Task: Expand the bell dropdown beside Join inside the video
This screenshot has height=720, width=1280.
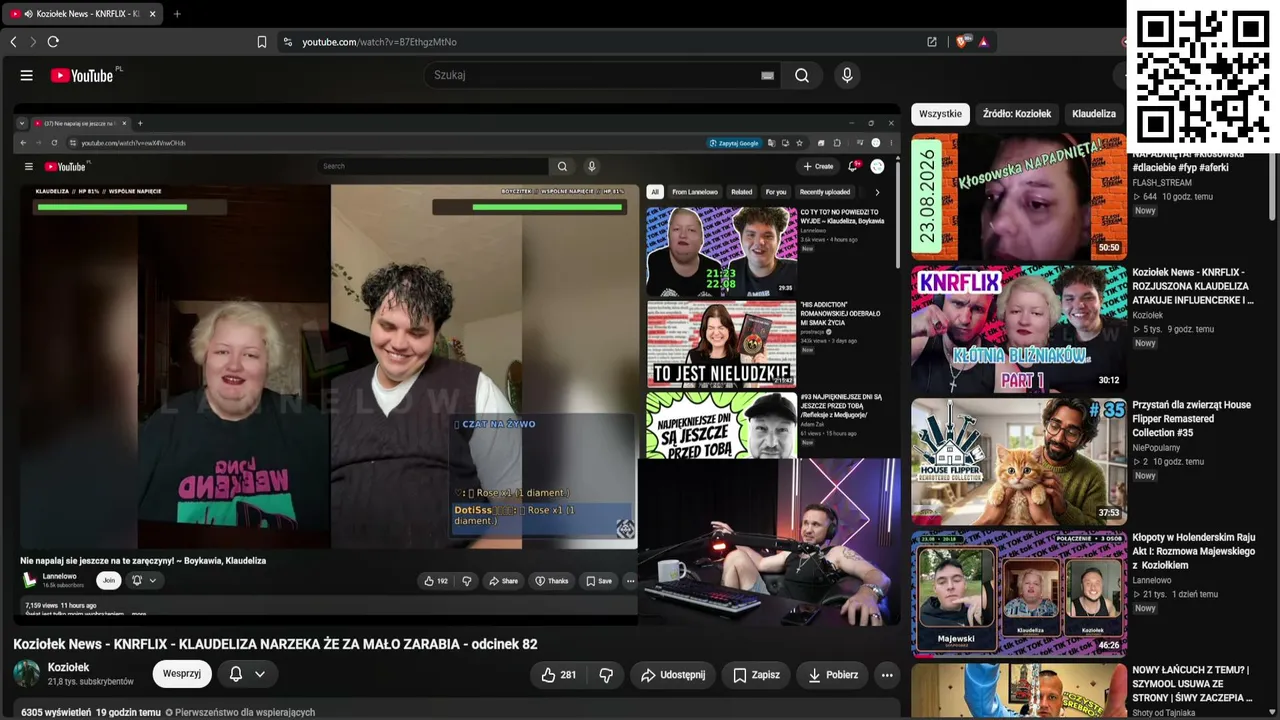Action: (x=152, y=581)
